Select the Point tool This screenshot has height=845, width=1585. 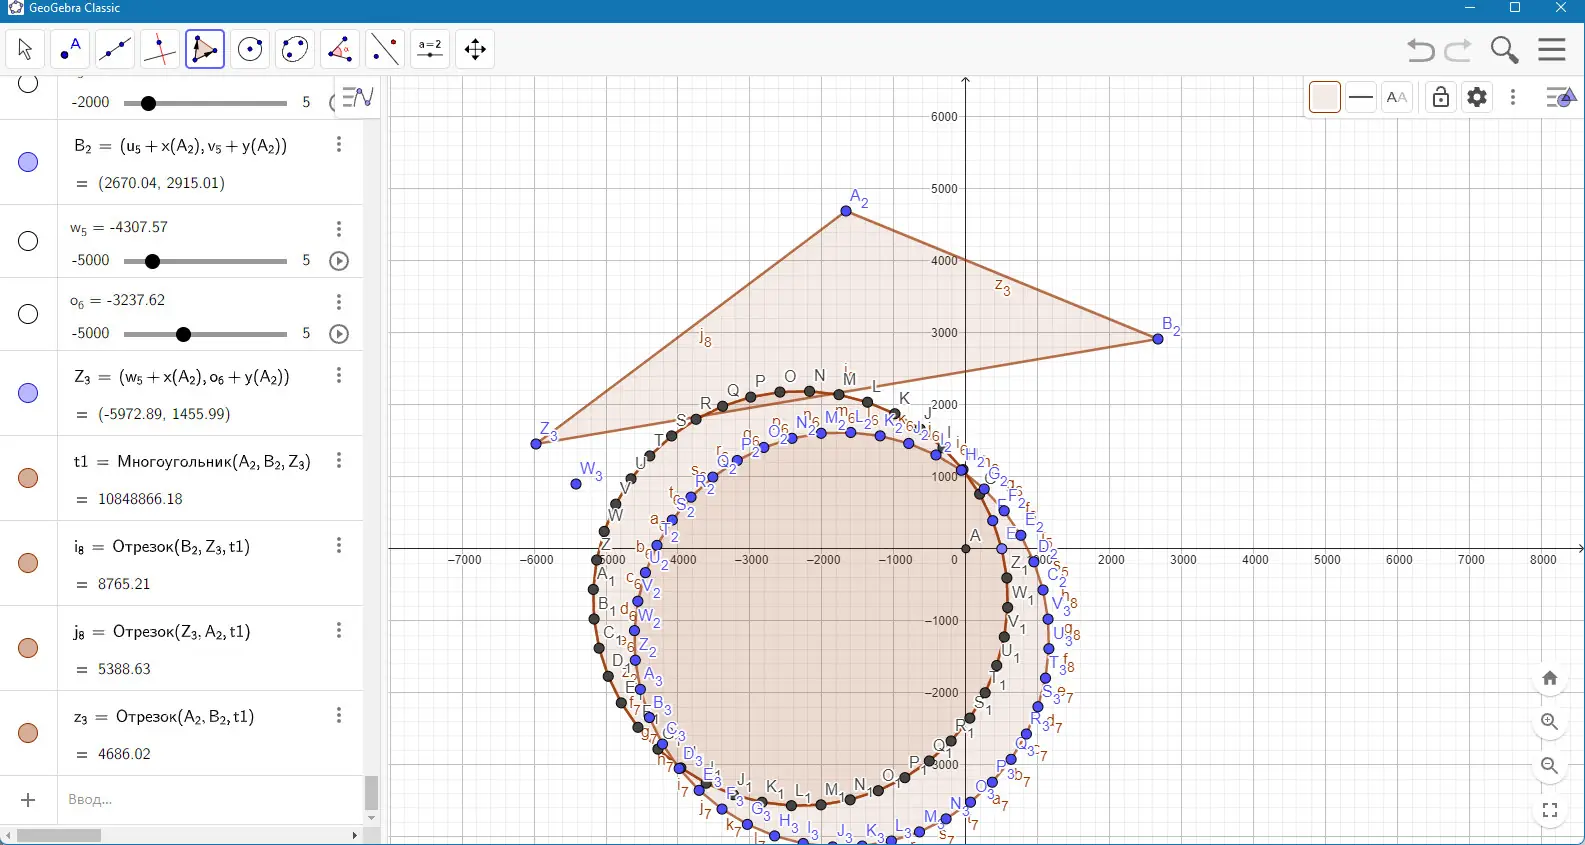coord(70,49)
